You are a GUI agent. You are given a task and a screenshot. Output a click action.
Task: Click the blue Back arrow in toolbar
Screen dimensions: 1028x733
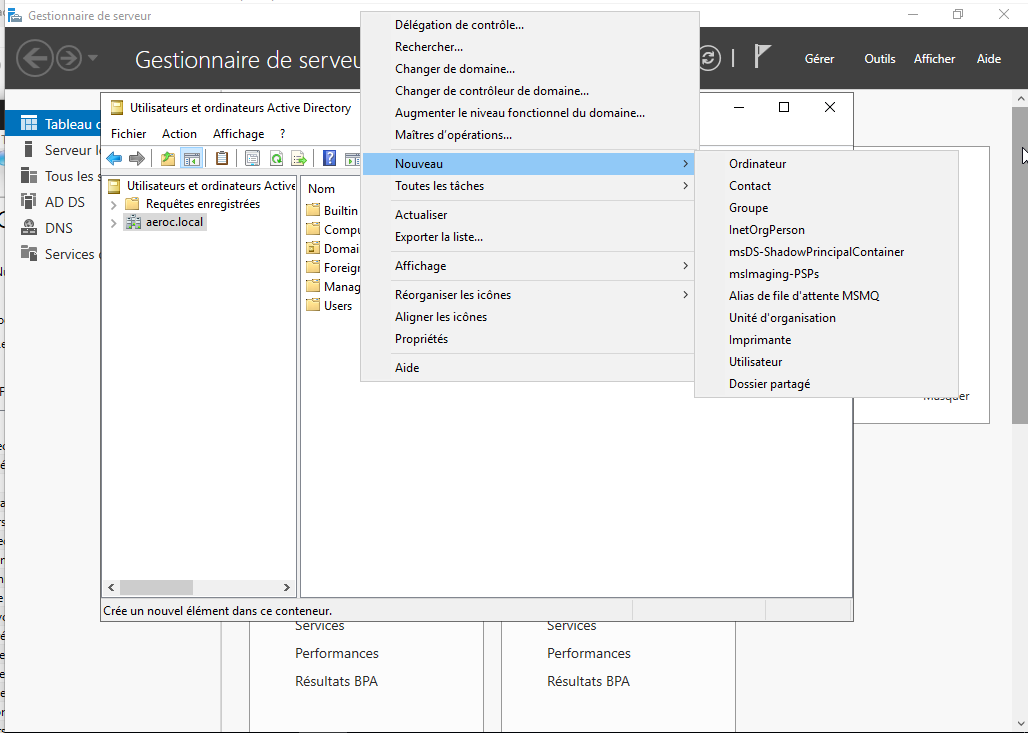pos(114,158)
